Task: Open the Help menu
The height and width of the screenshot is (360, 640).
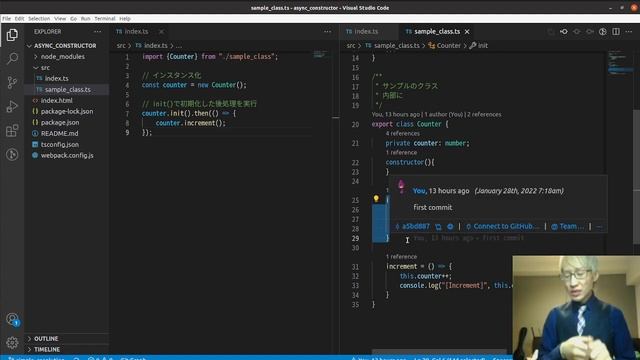Action: pos(125,19)
